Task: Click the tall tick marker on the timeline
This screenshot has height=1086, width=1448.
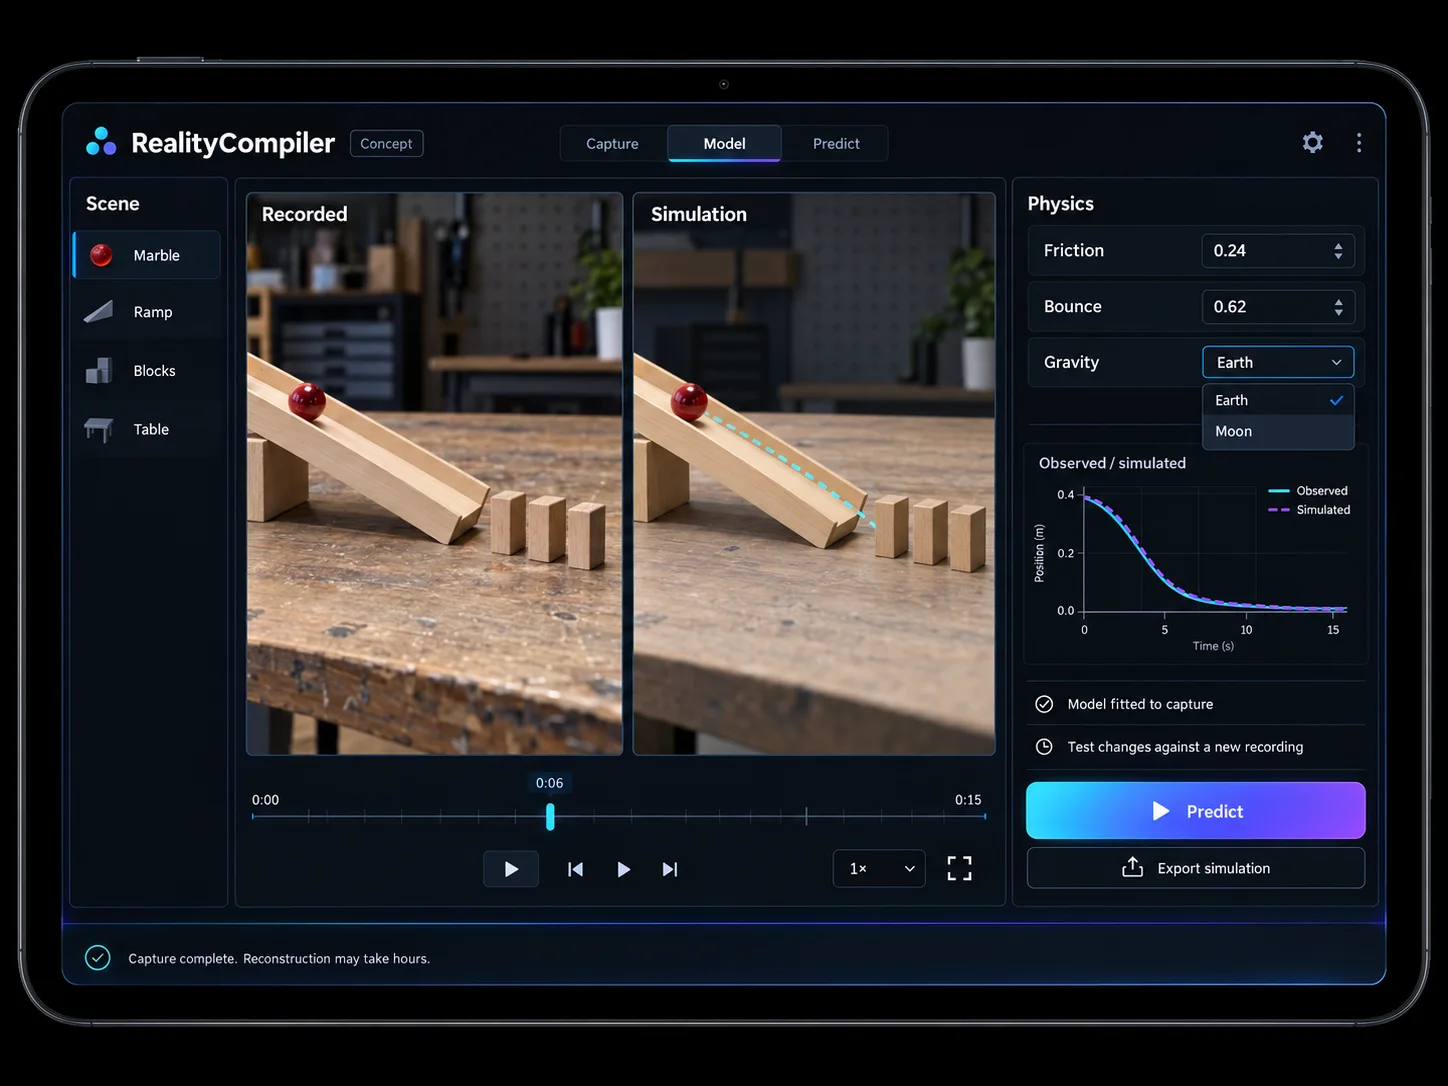Action: (806, 816)
